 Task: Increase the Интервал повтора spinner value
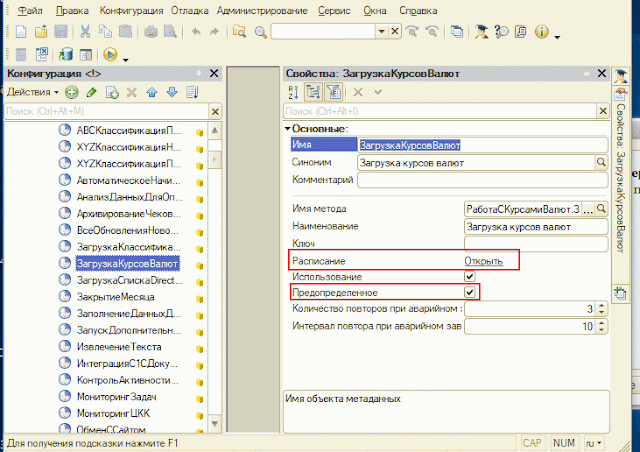point(602,322)
